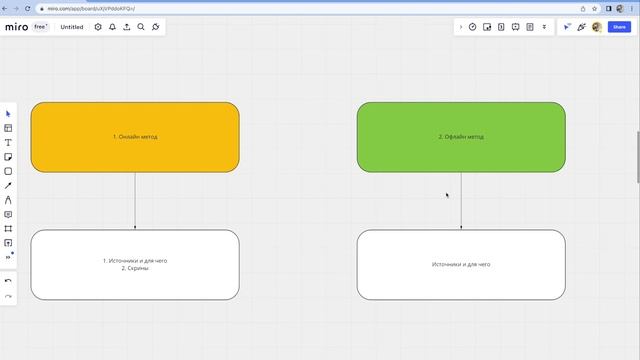Start the timer tool
Screen dimensions: 640x360
point(472,27)
